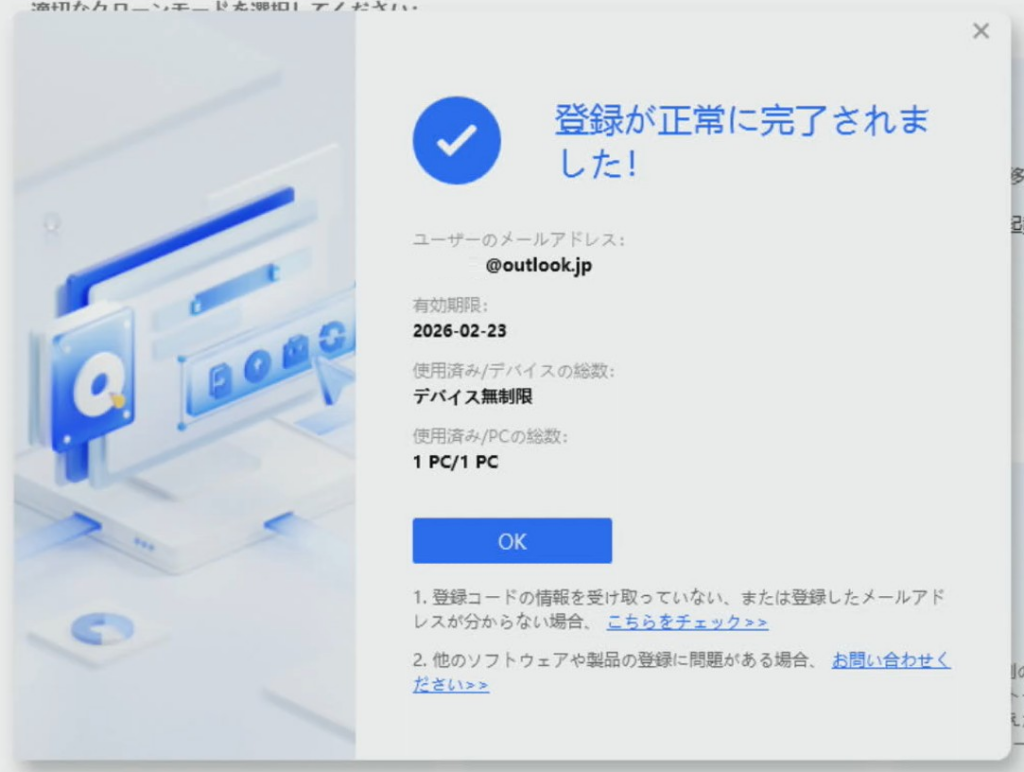Click the cursor arrow graphic in the illustration

[333, 379]
